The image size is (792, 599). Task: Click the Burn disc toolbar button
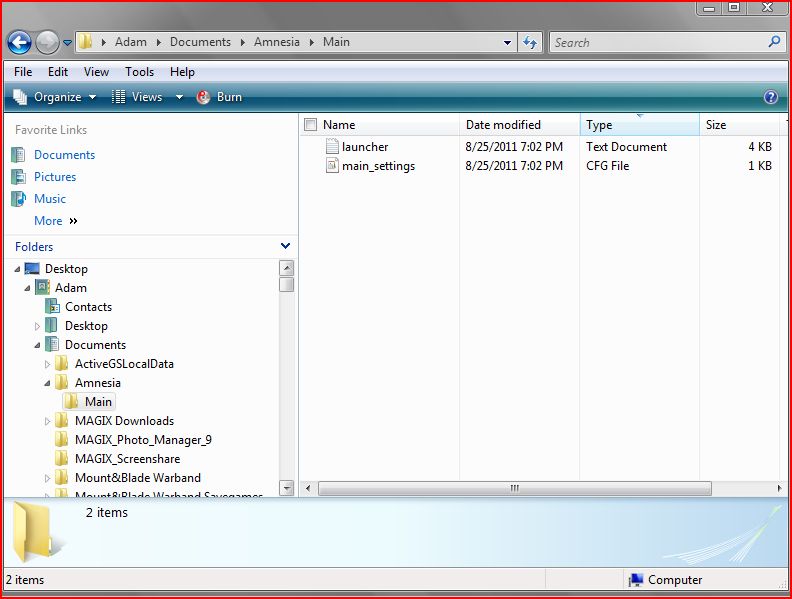[x=219, y=97]
